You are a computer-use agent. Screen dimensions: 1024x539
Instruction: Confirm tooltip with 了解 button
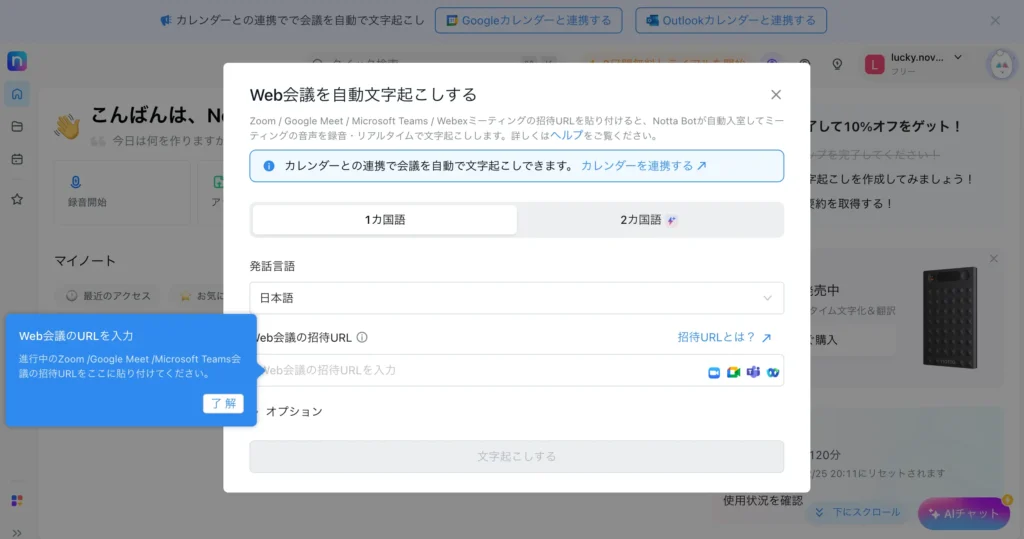[x=223, y=403]
